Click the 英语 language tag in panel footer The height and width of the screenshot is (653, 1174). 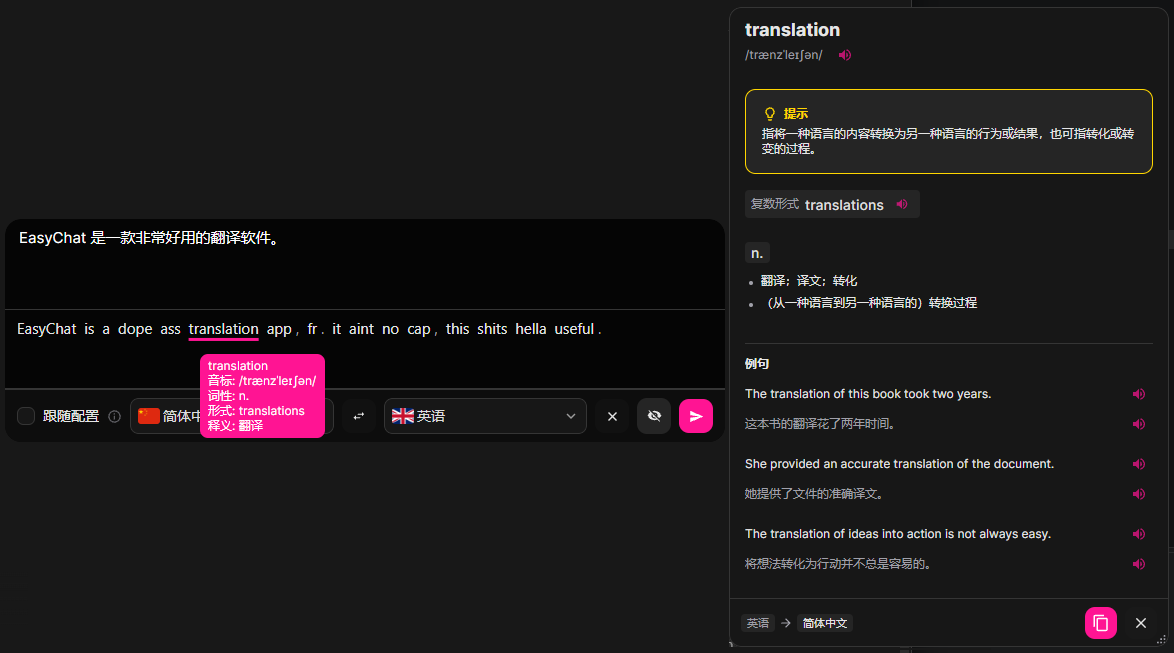pos(758,623)
